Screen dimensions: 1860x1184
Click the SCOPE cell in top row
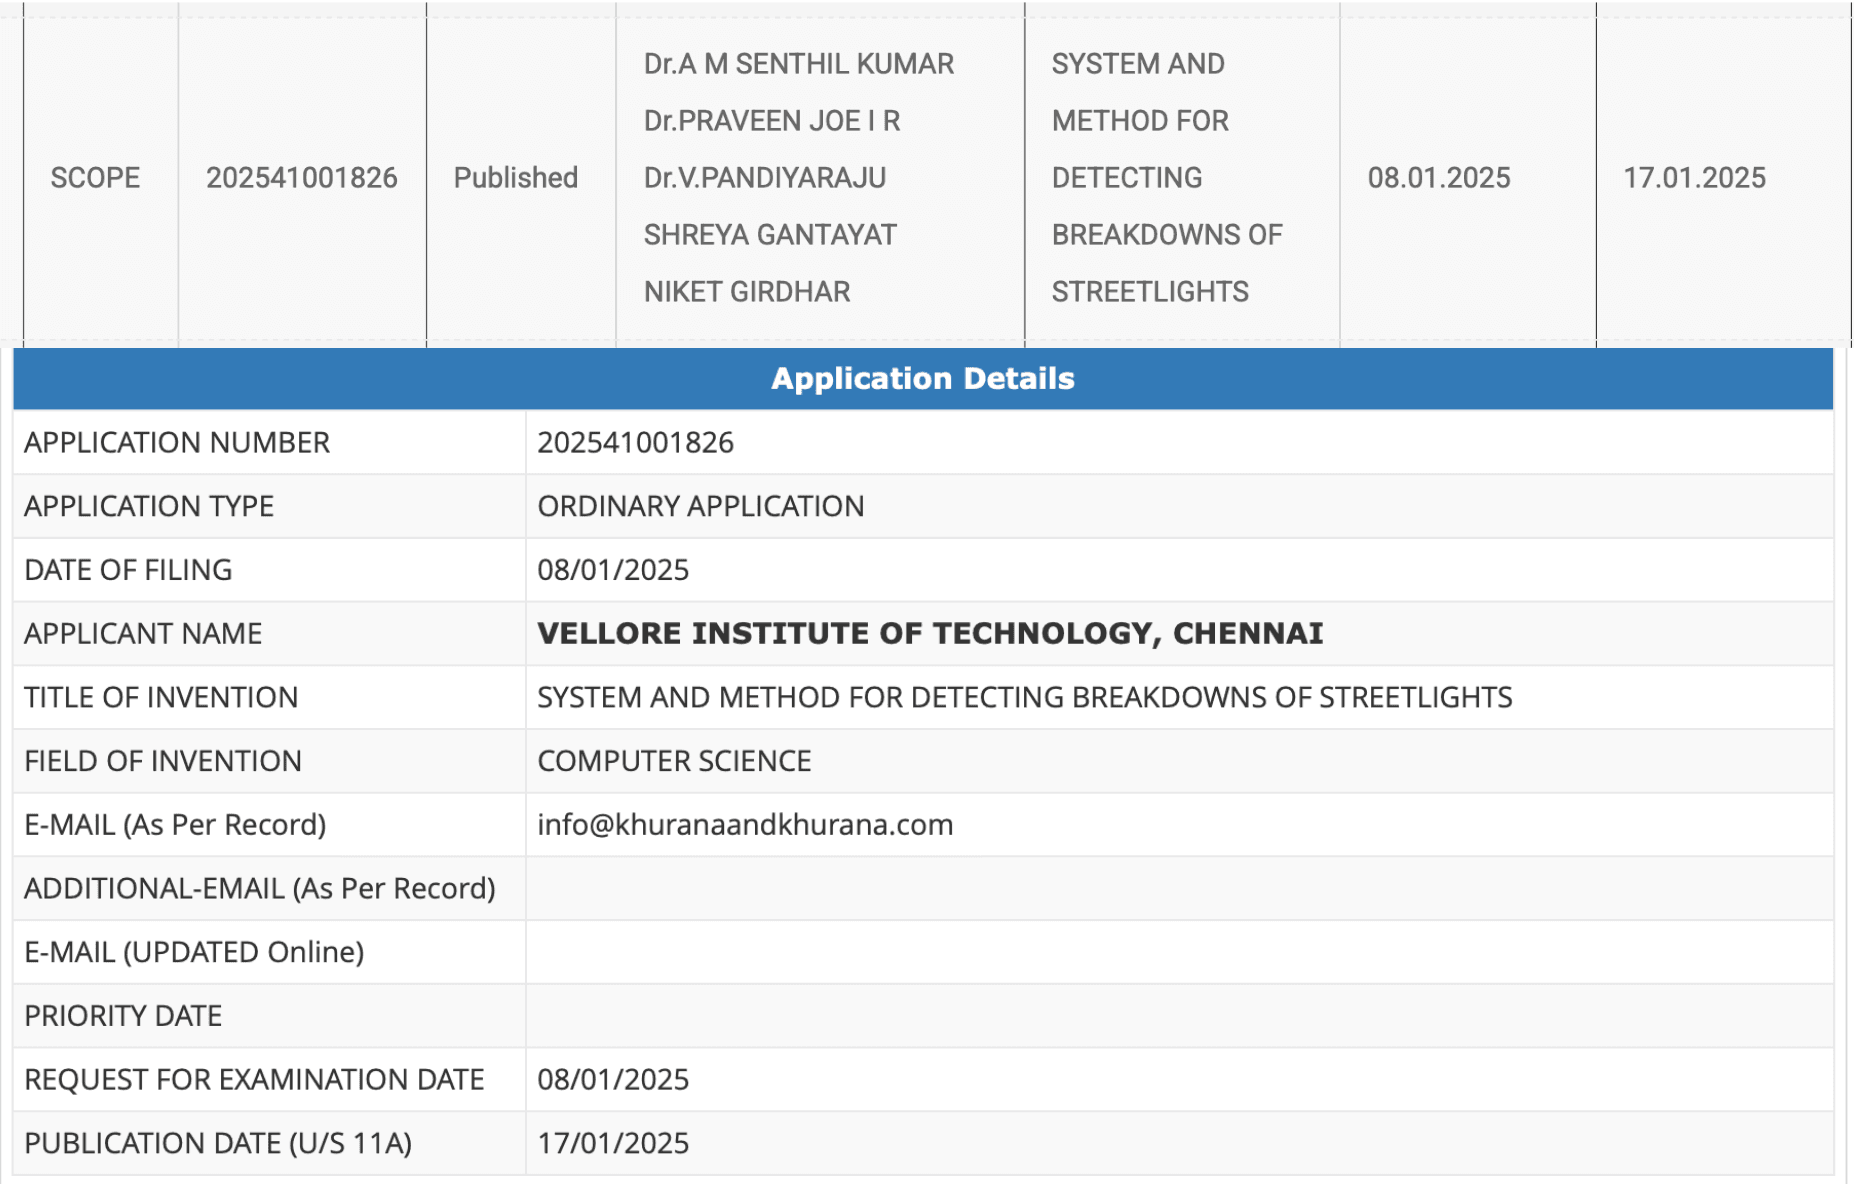click(x=95, y=178)
